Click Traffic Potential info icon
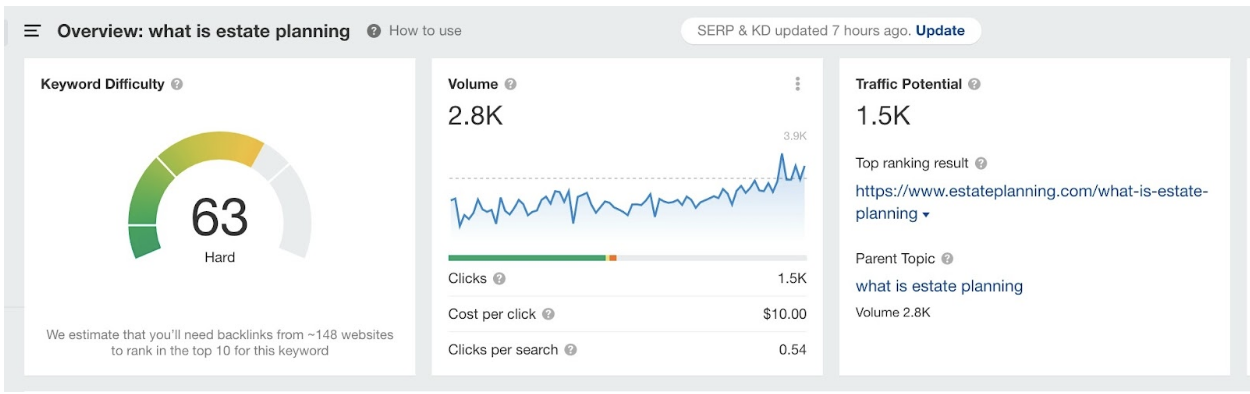The height and width of the screenshot is (394, 1250). pos(974,85)
